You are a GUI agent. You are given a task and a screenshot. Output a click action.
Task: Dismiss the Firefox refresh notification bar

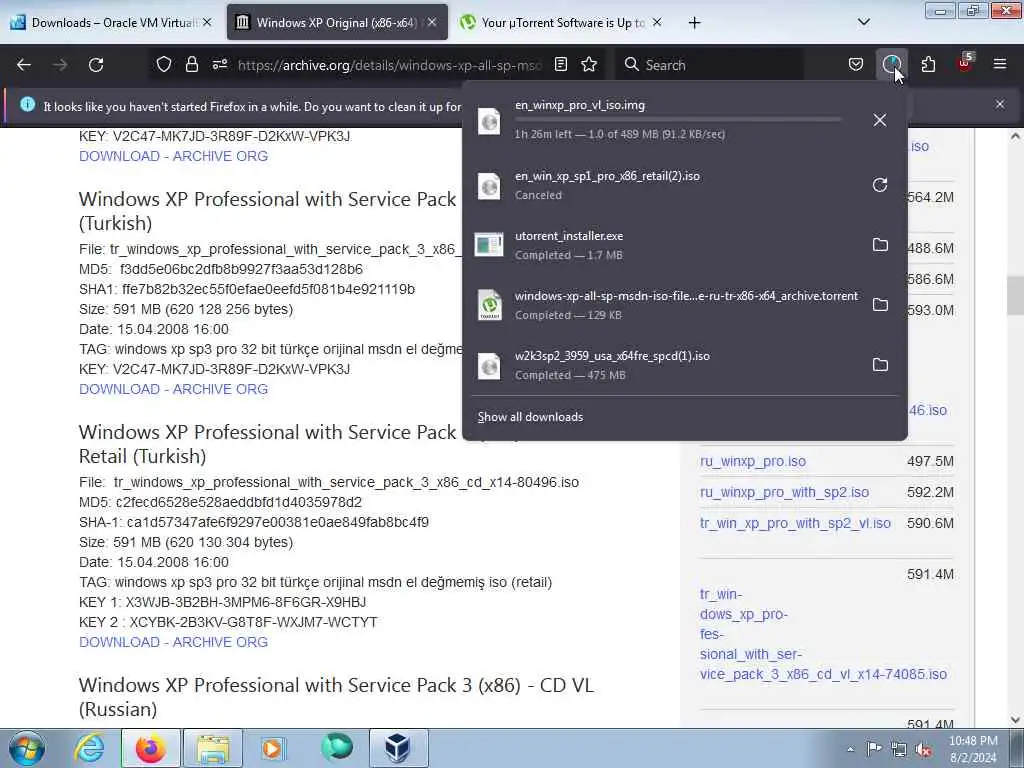[x=1000, y=104]
